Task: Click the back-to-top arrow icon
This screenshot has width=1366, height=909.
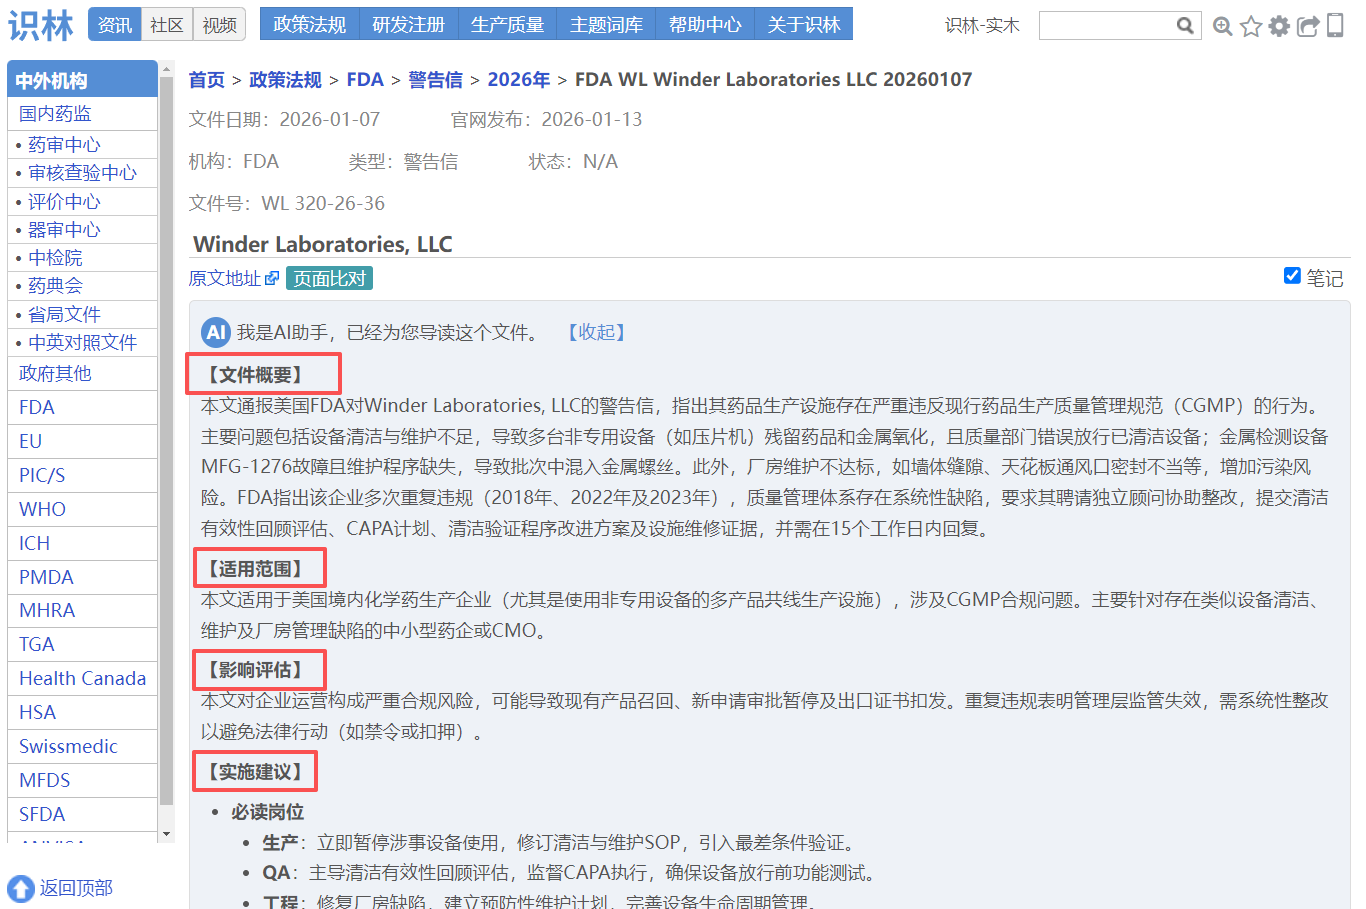Action: coord(21,888)
